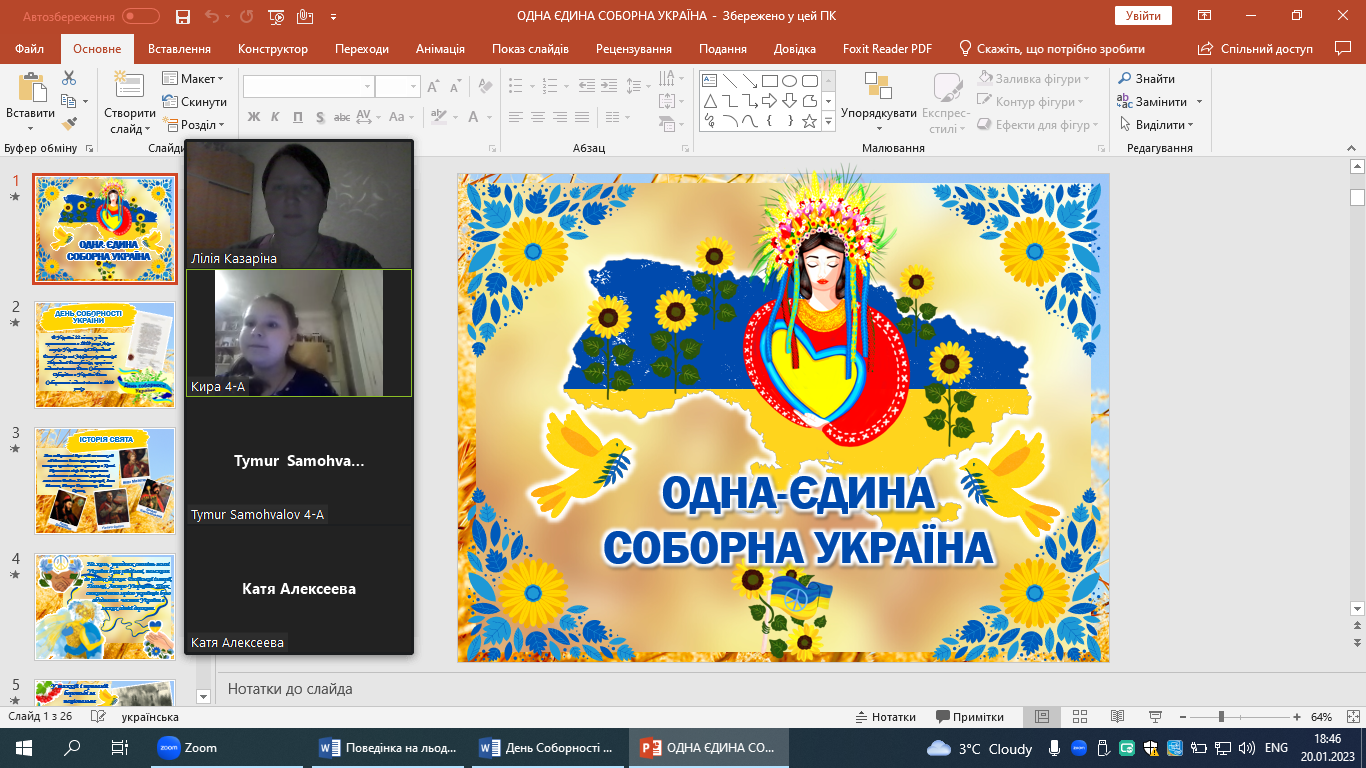
Task: Select slide 2 thumbnail (День Соборності)
Action: pos(105,354)
